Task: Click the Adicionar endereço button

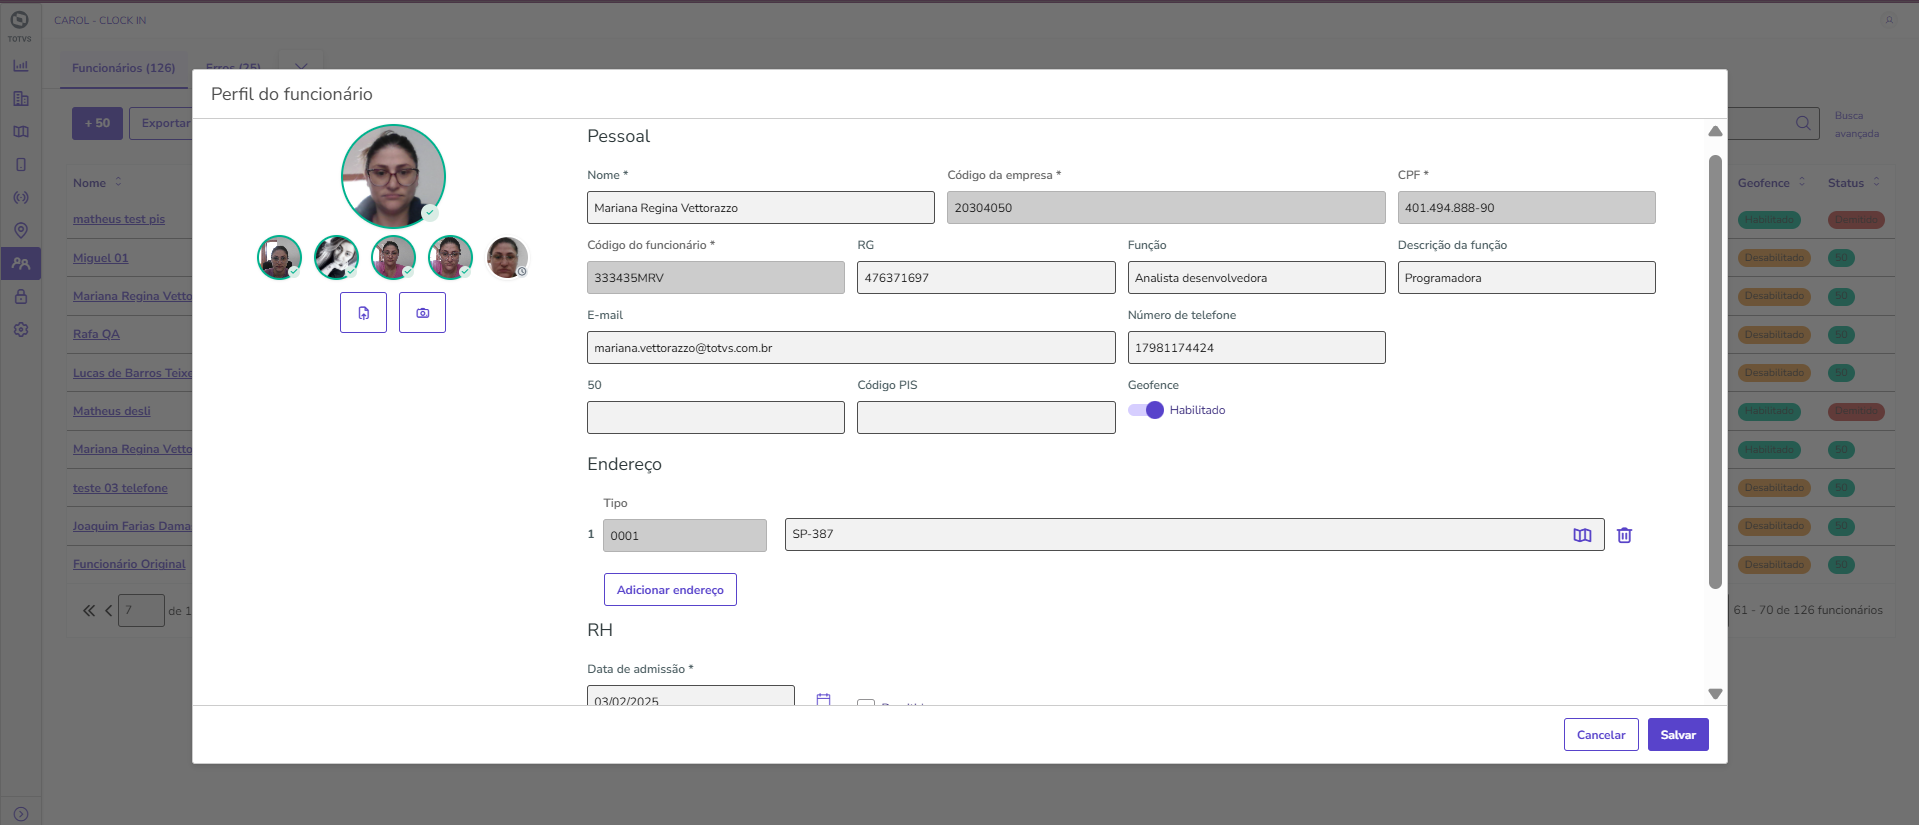Action: (x=670, y=590)
